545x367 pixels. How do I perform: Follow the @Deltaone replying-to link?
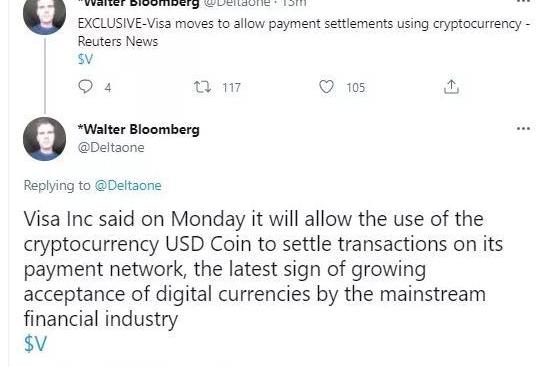click(128, 185)
